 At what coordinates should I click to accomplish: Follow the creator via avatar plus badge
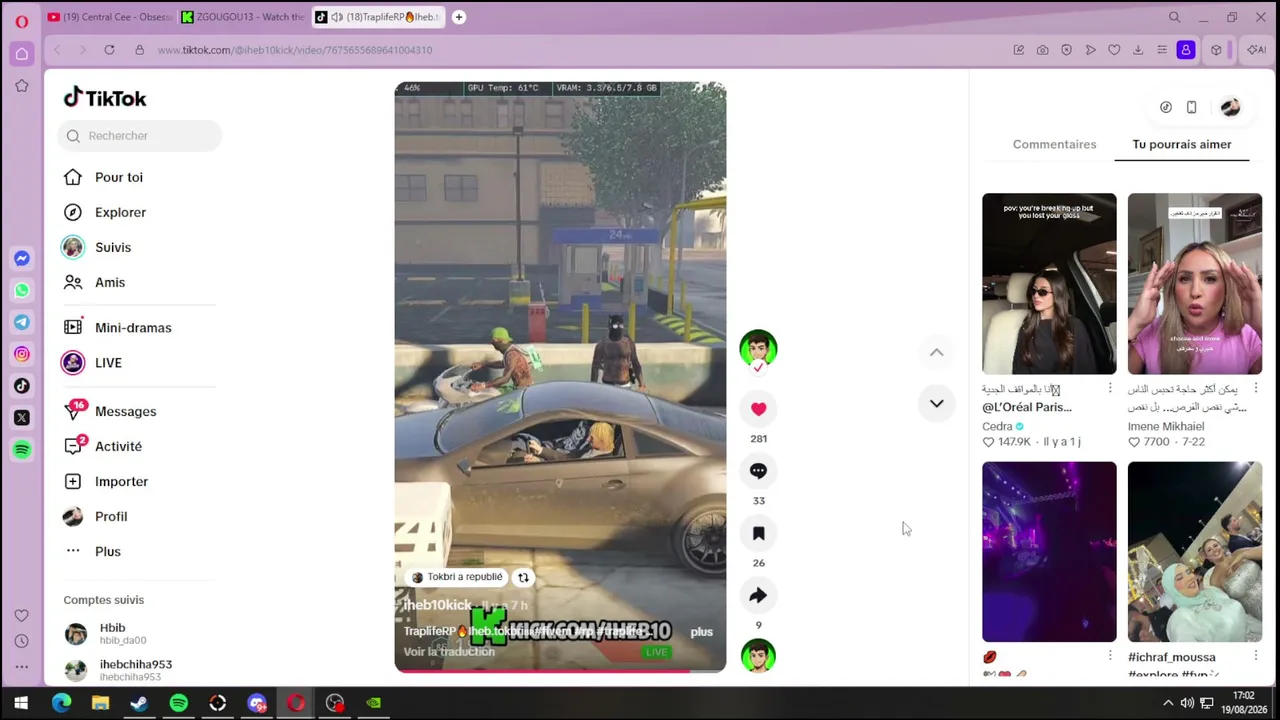pos(758,368)
